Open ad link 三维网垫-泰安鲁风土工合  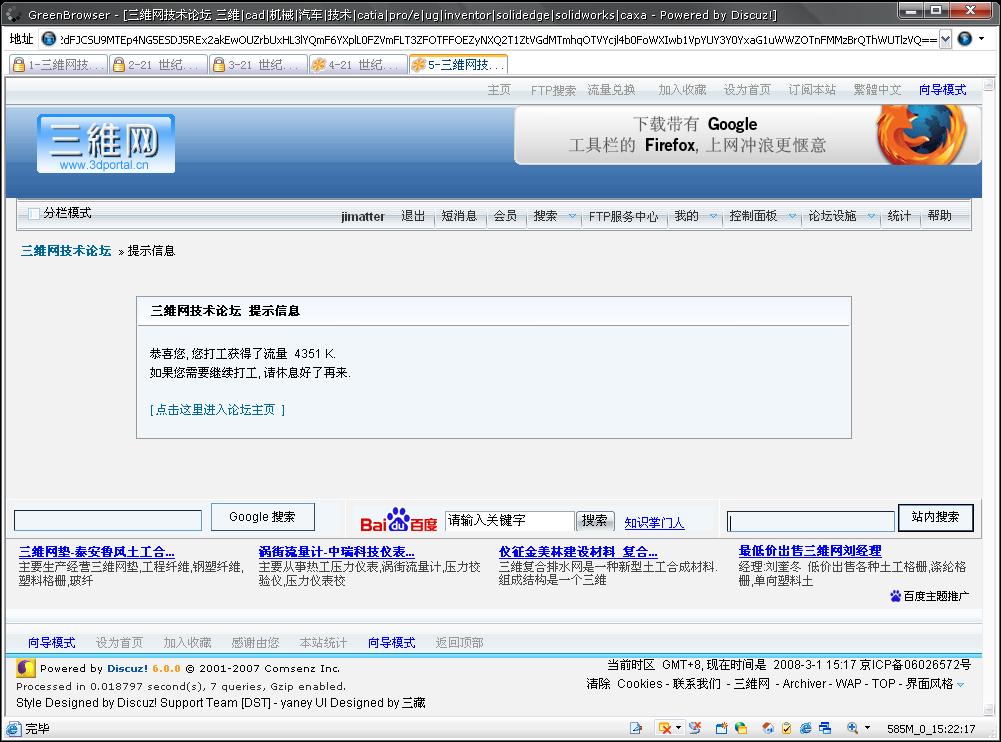point(96,552)
